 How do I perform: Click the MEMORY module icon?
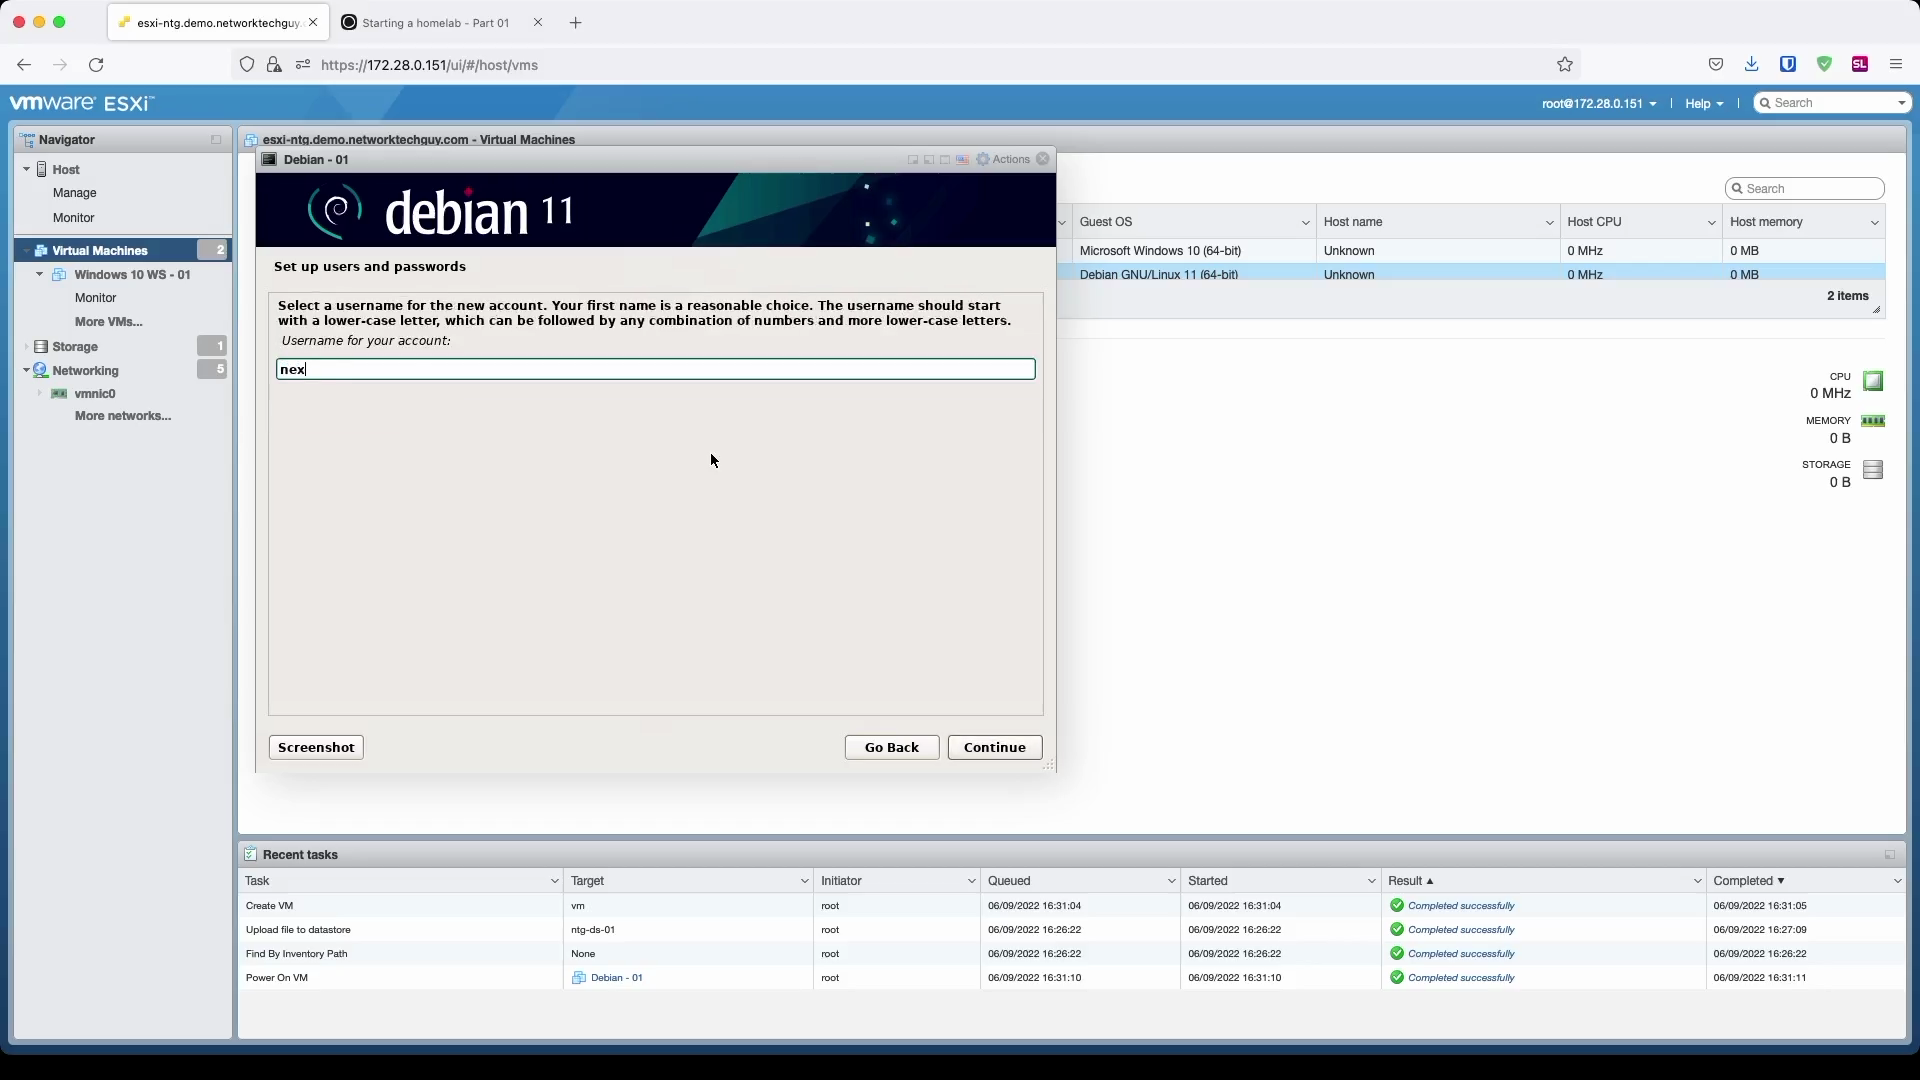click(x=1873, y=421)
